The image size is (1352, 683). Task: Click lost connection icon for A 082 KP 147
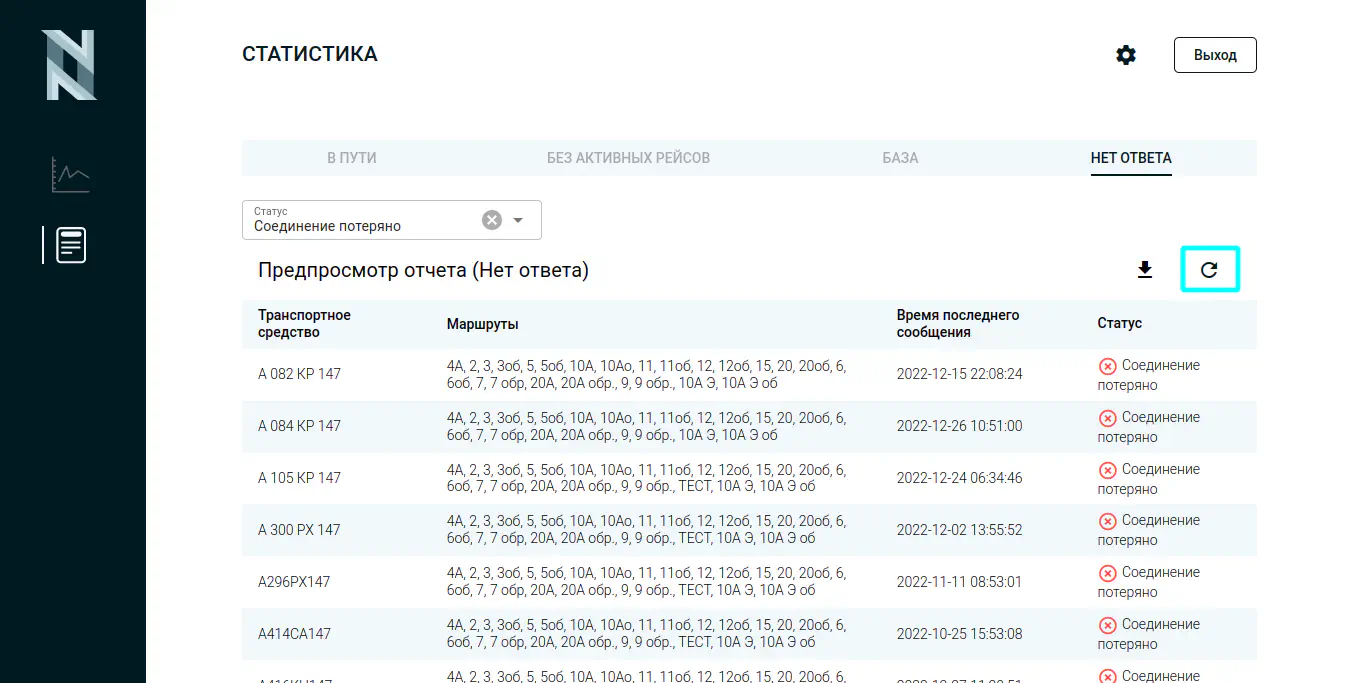(1107, 366)
